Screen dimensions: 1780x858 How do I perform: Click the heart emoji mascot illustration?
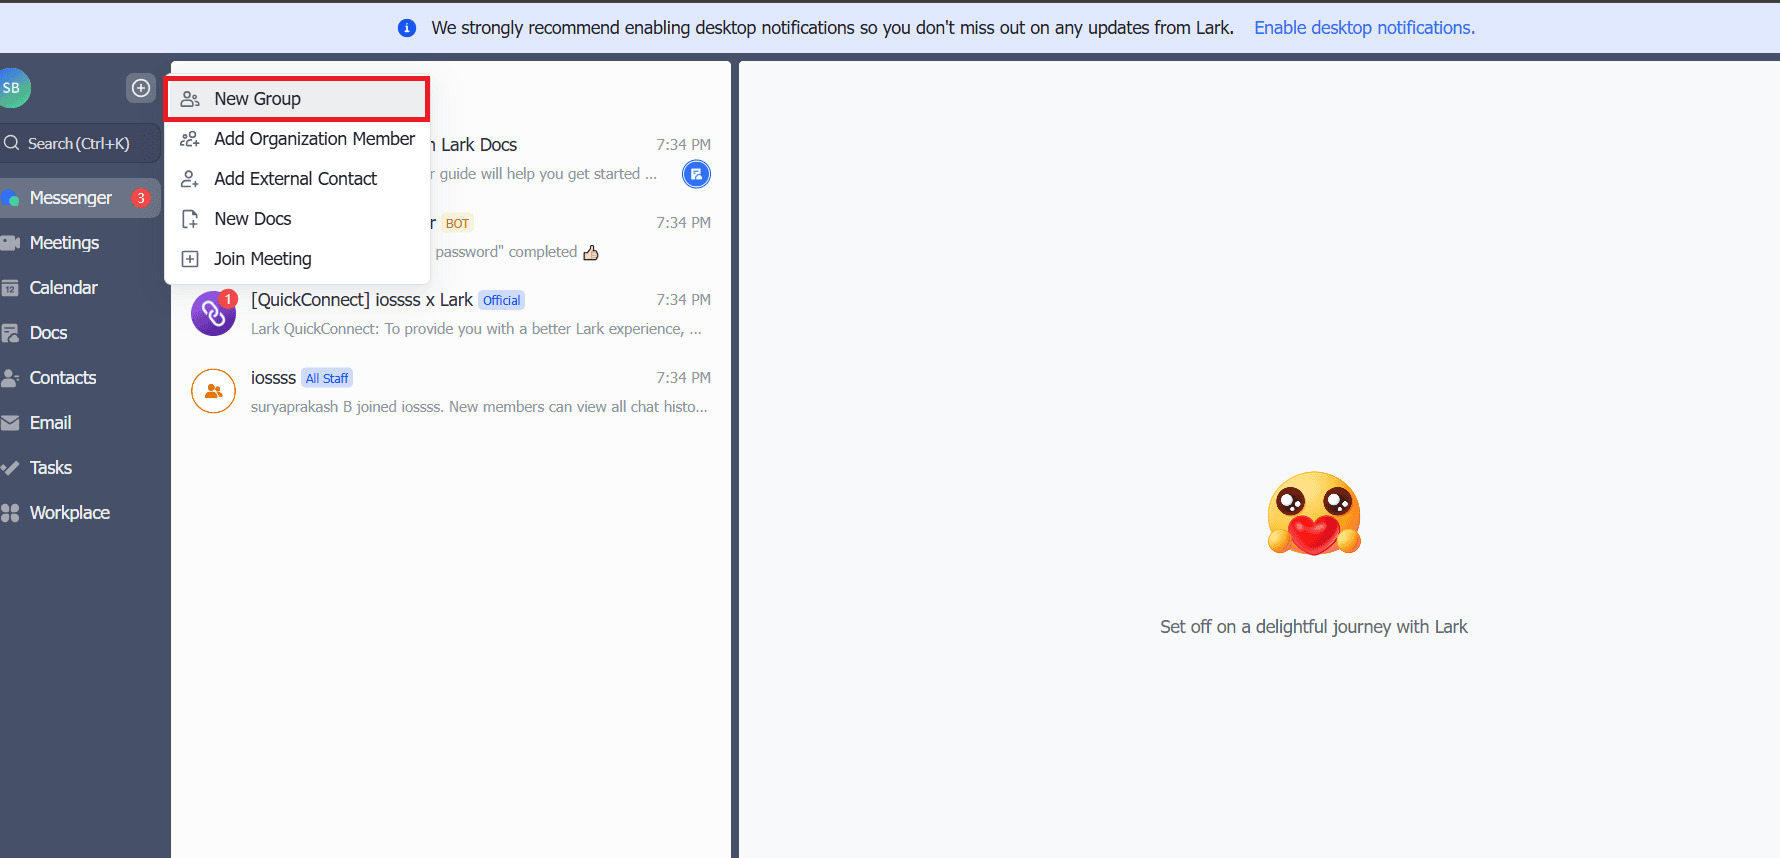point(1314,513)
